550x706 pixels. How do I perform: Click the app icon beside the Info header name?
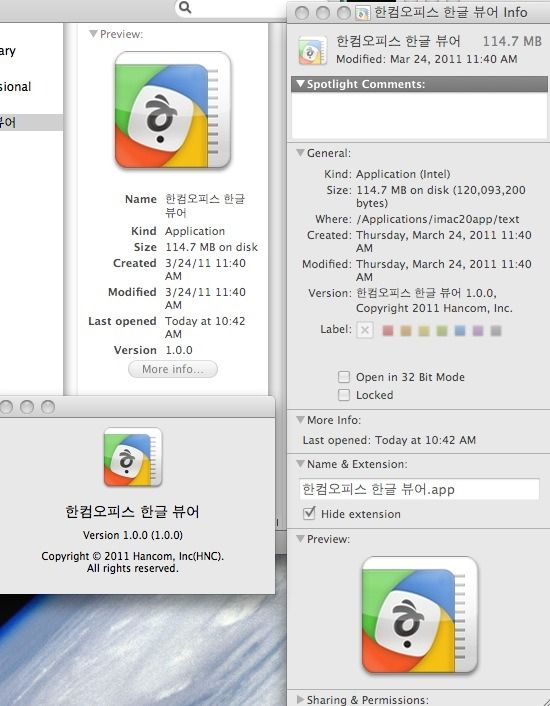click(x=312, y=50)
